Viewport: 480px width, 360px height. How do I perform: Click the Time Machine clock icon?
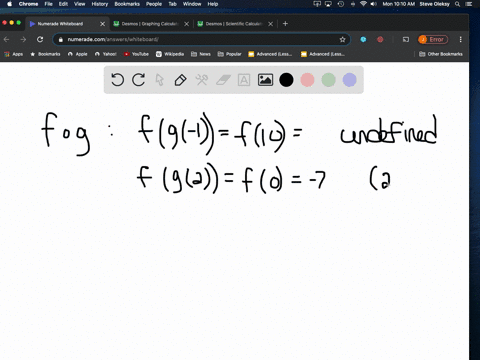(341, 4)
